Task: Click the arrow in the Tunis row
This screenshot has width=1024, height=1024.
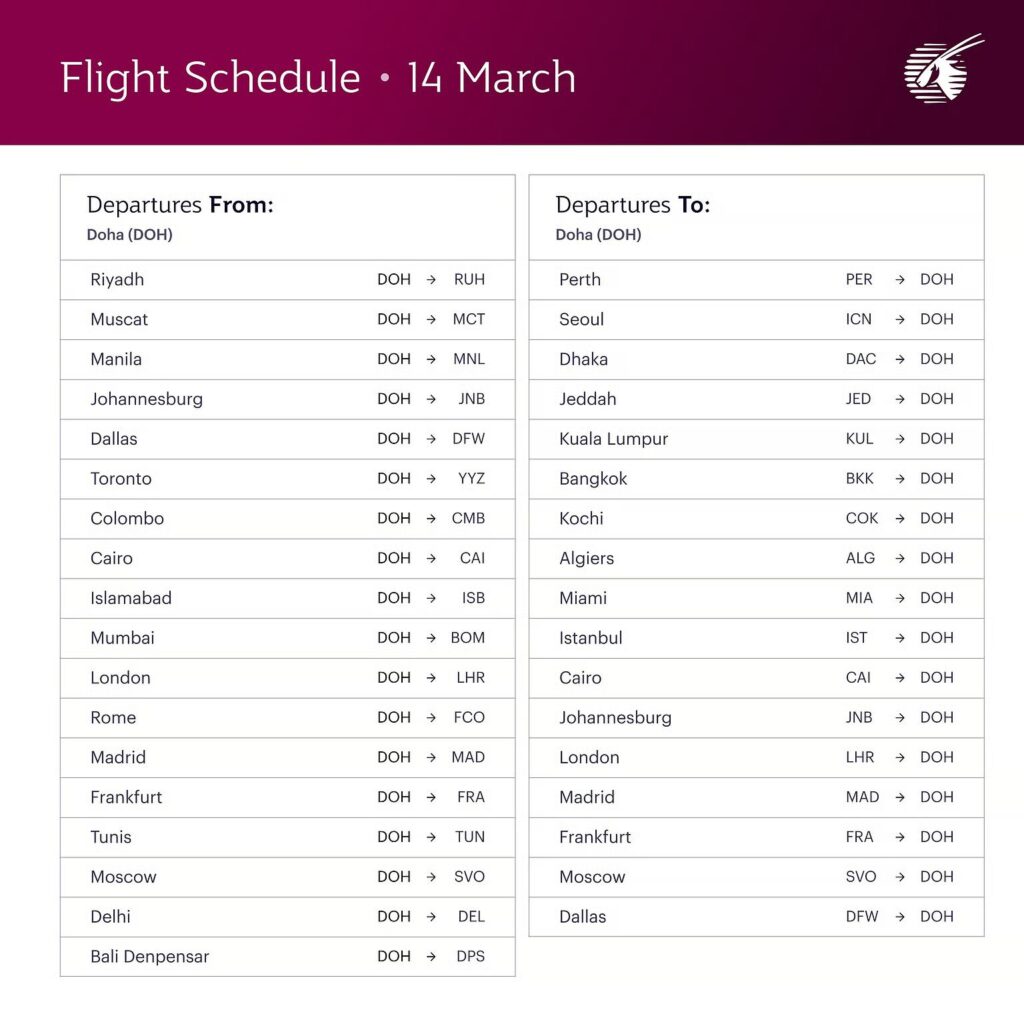Action: pyautogui.click(x=431, y=837)
